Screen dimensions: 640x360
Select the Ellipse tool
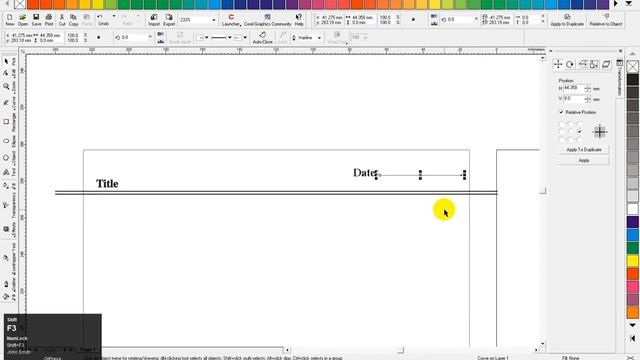tap(6, 141)
